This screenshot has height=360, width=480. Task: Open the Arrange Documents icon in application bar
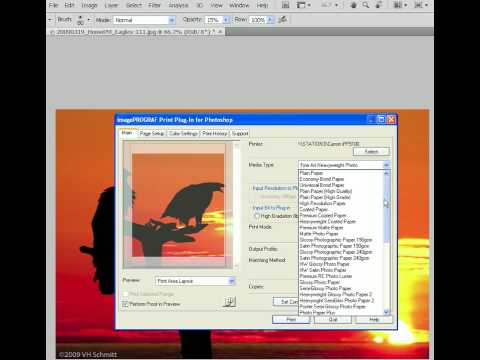click(x=400, y=5)
